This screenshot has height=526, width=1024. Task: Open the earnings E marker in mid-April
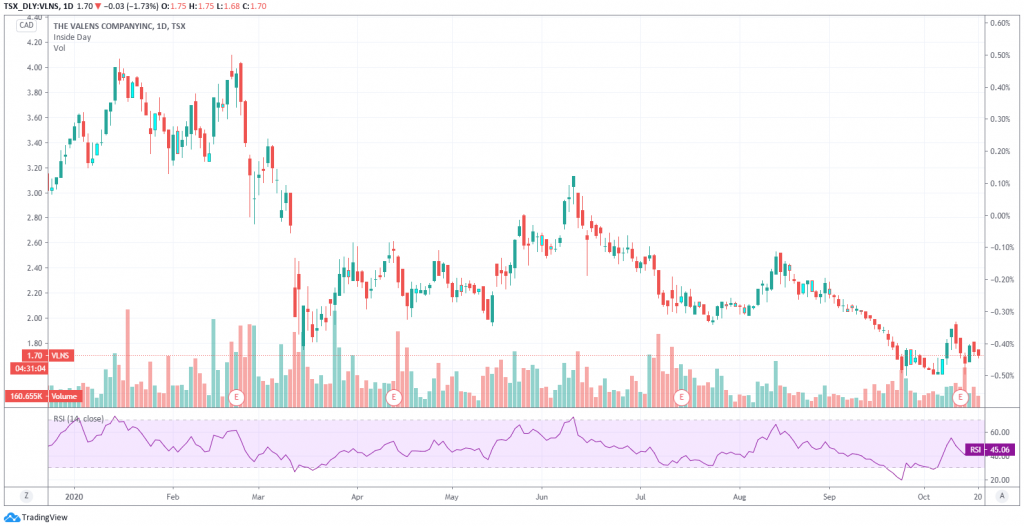(392, 397)
